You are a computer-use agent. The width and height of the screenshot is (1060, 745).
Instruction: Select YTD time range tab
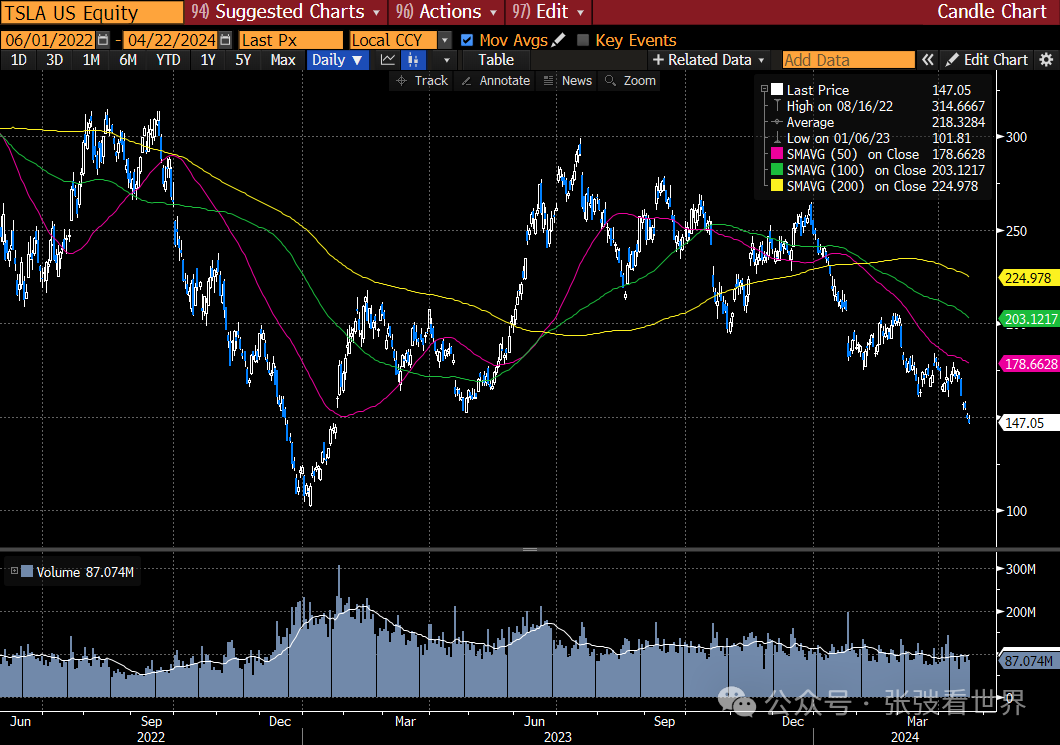[168, 59]
